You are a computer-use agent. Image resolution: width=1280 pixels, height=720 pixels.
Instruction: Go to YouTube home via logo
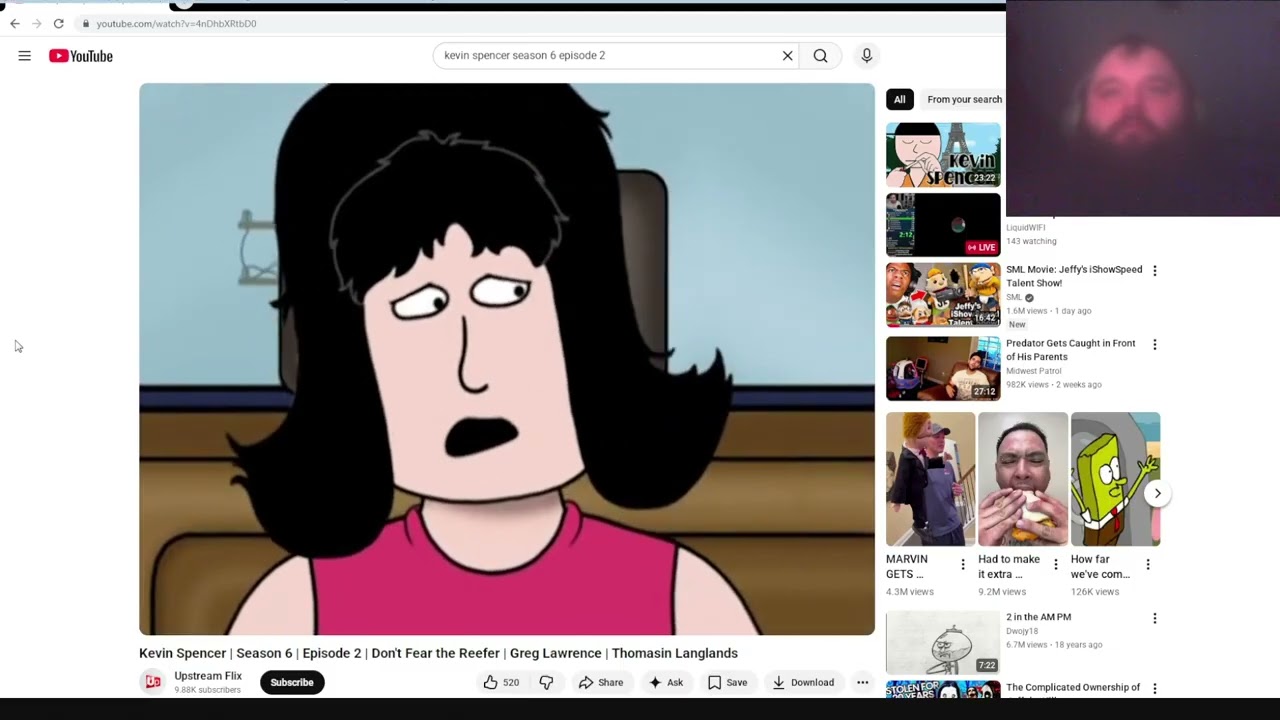(81, 56)
